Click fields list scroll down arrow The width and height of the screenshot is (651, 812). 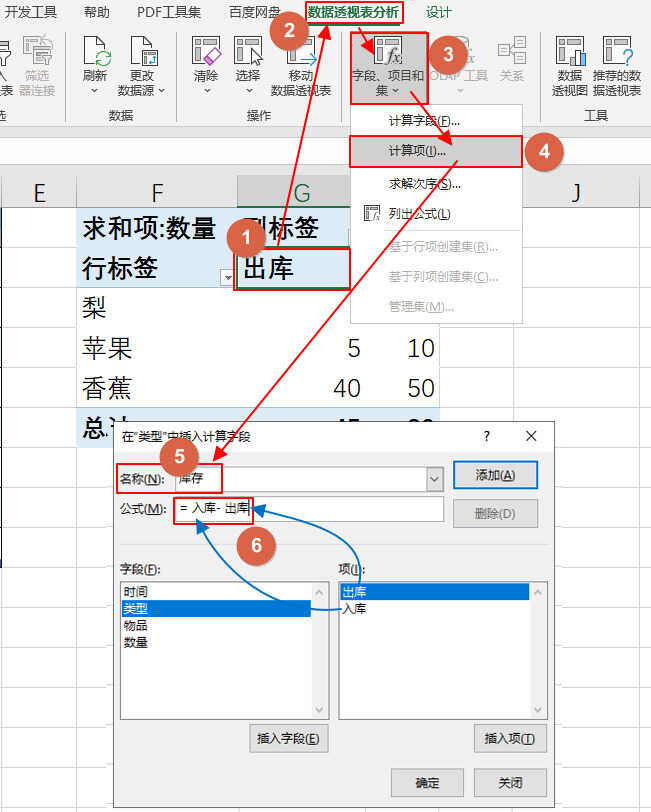[x=320, y=709]
